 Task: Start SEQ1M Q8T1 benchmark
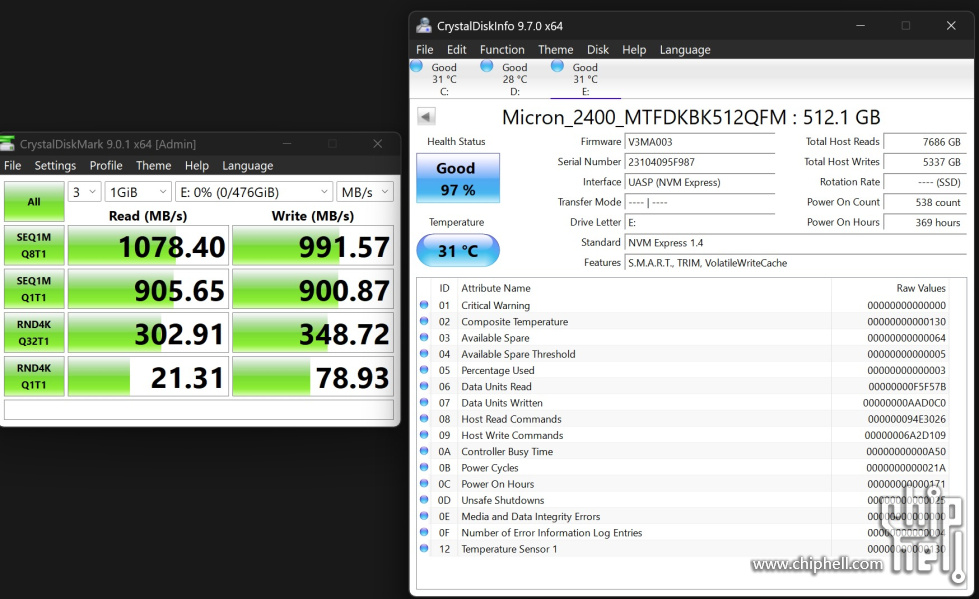click(x=34, y=245)
